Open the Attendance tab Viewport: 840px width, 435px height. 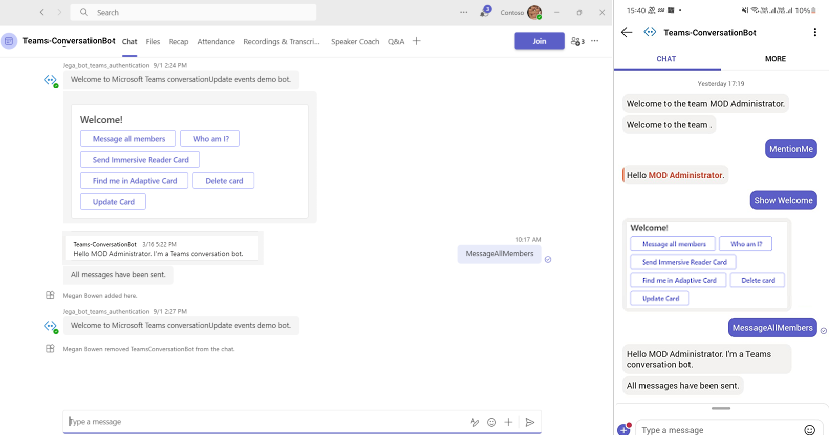tap(216, 41)
